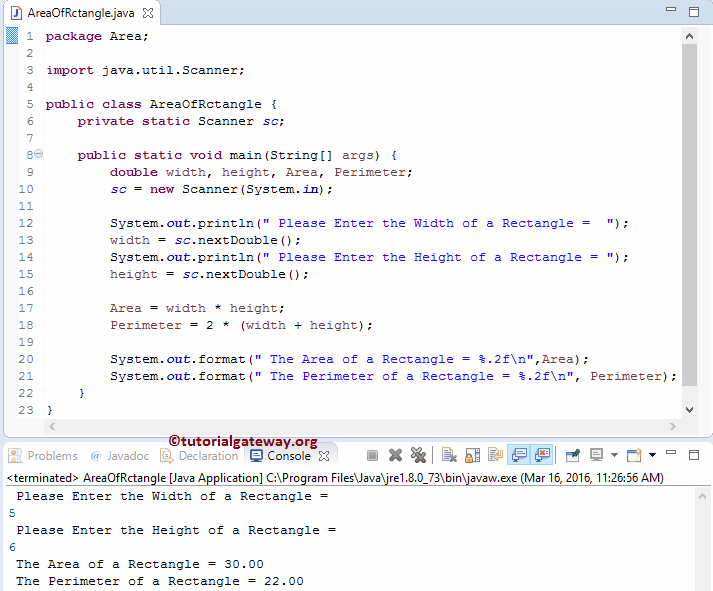This screenshot has width=713, height=591.
Task: Click the Open Console icon
Action: pos(634,455)
